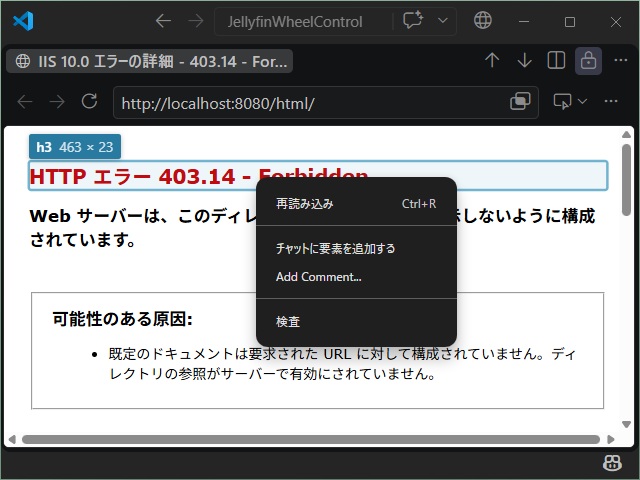Go forward using title bar arrow
The height and width of the screenshot is (480, 640).
click(x=196, y=21)
